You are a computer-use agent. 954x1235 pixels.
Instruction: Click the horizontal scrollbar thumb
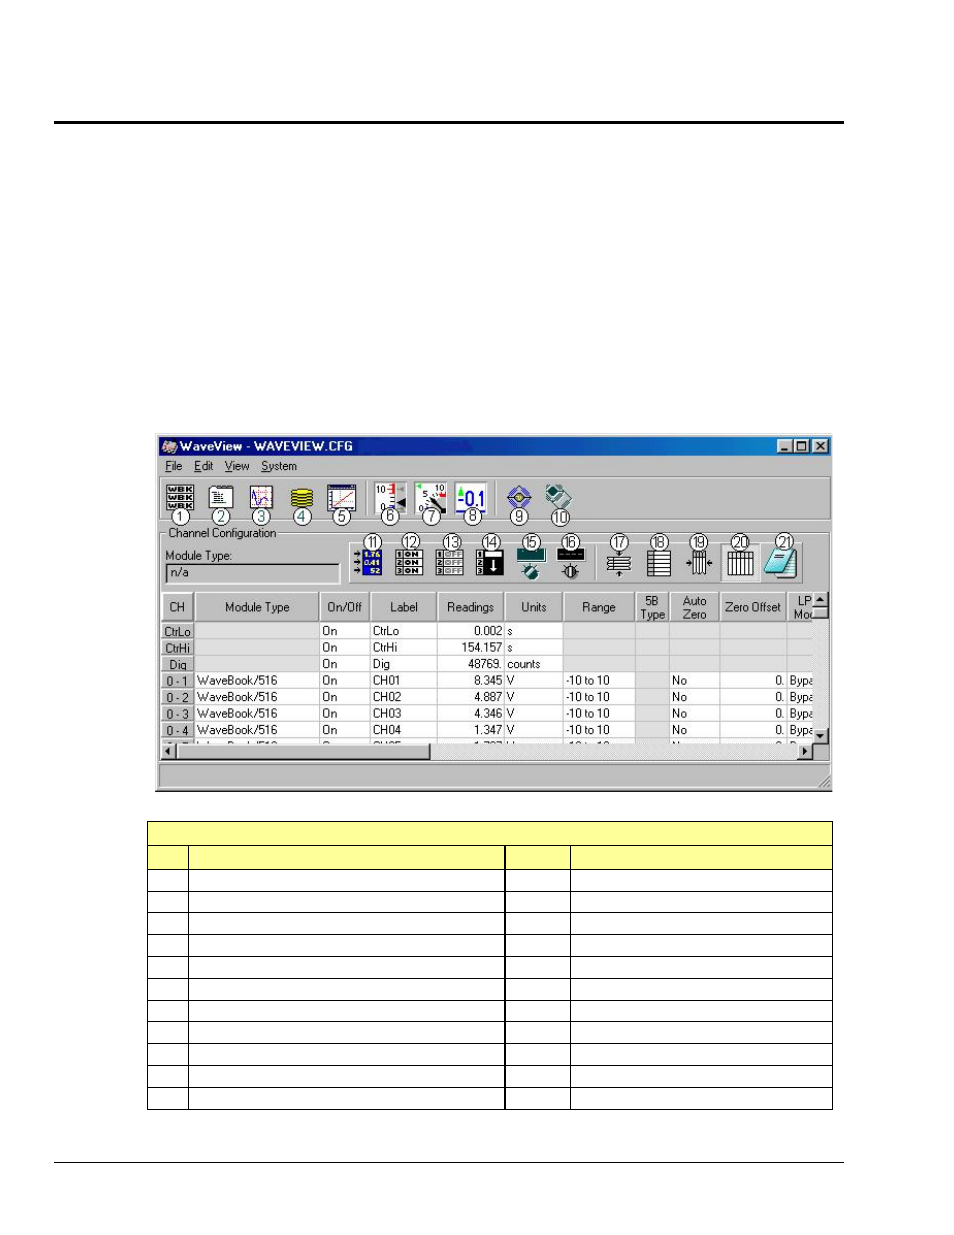303,752
